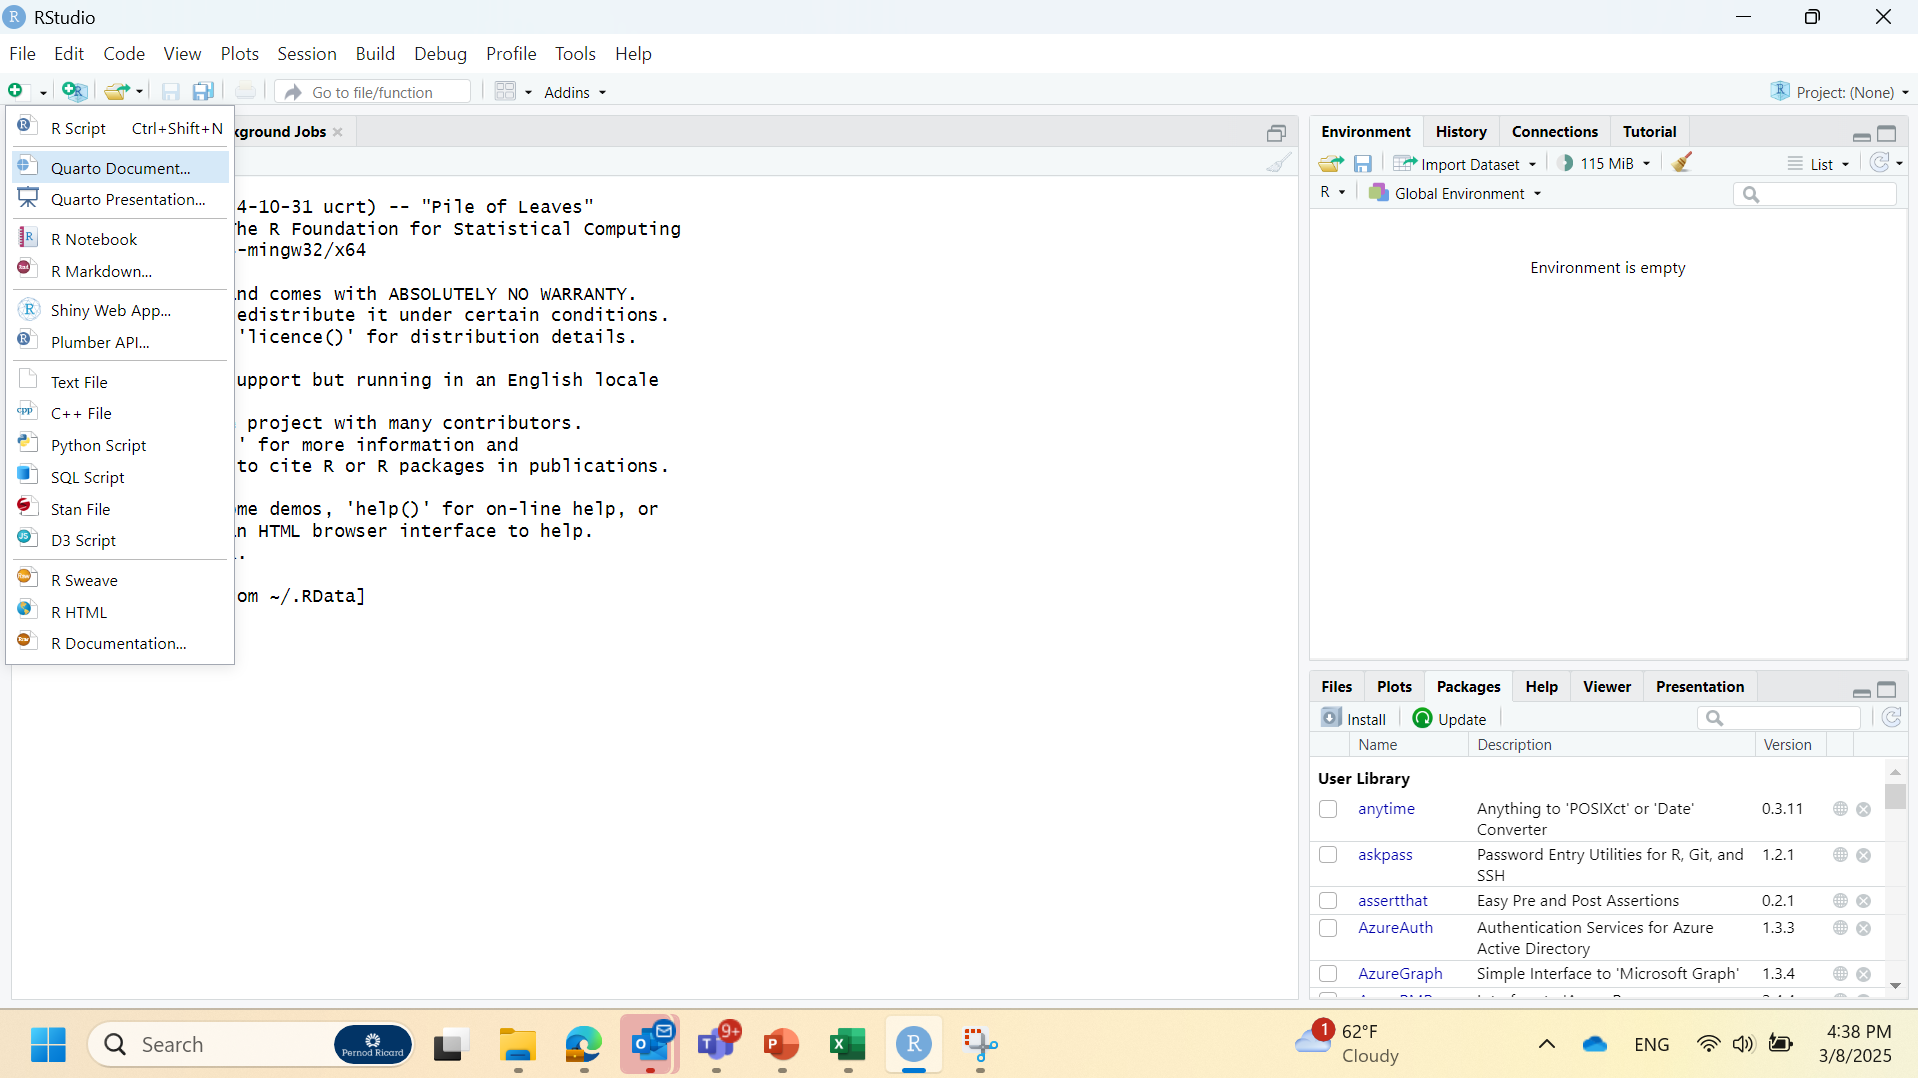
Task: Clear environment objects with the broom icon
Action: click(1682, 163)
